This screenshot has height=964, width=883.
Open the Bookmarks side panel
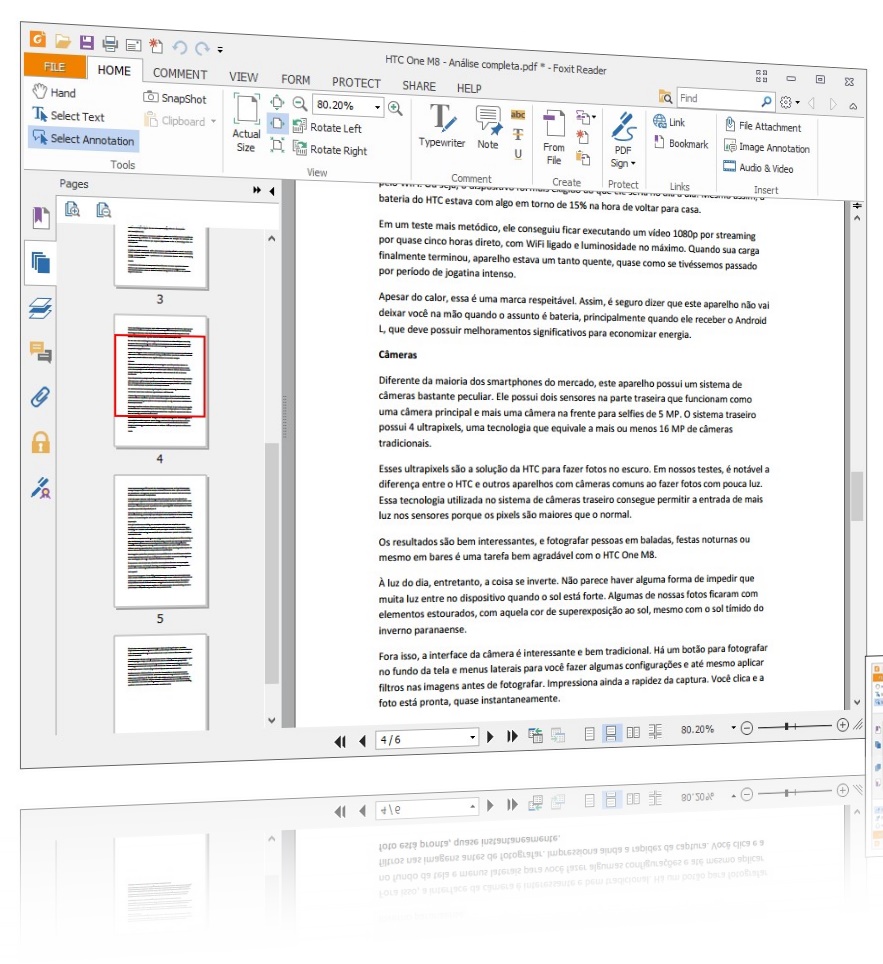pyautogui.click(x=41, y=218)
